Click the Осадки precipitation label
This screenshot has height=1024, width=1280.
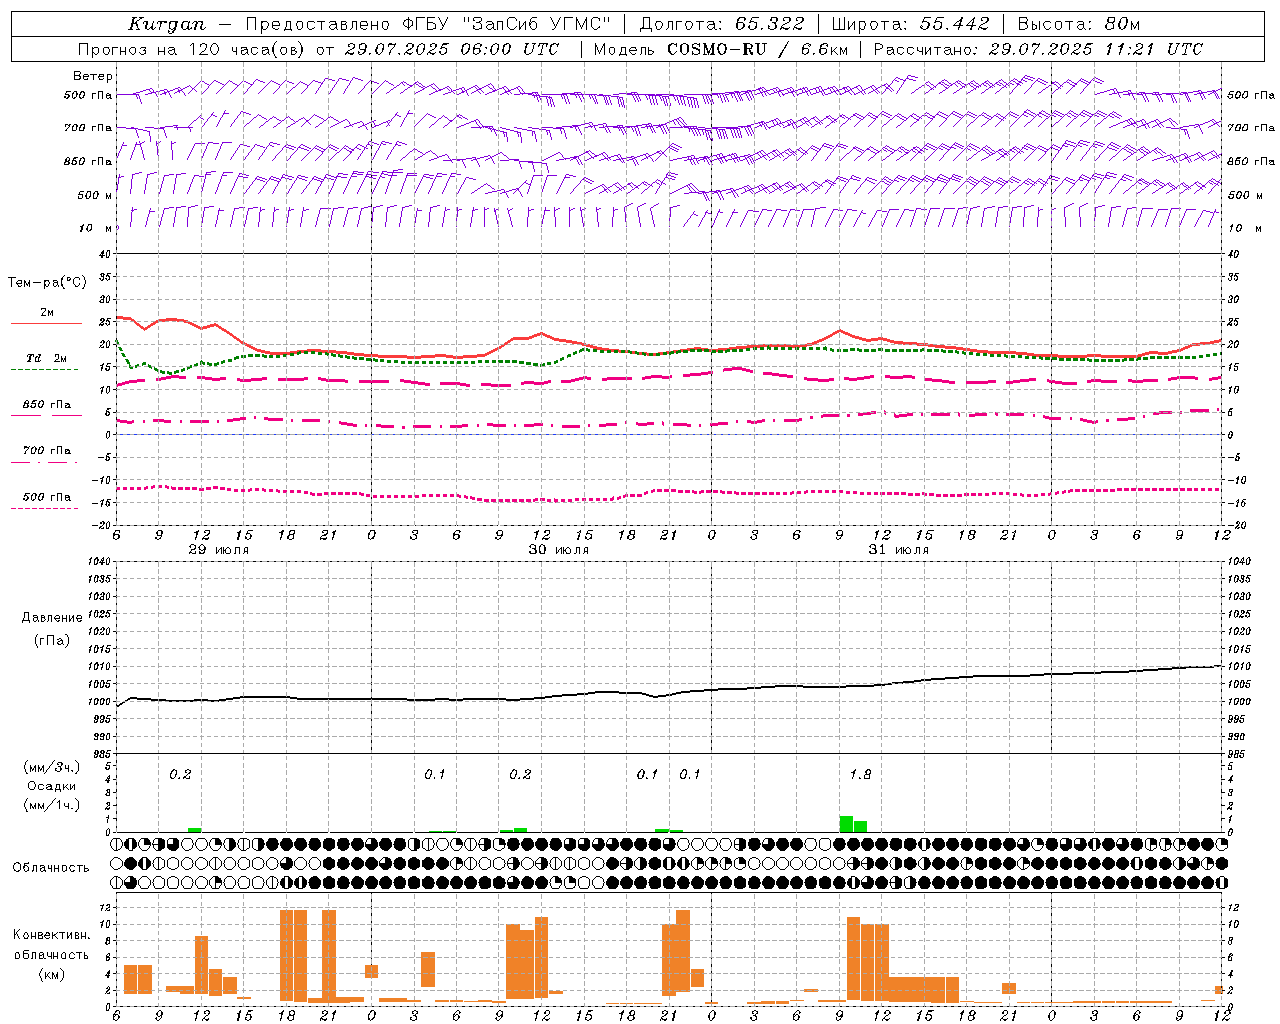tap(52, 786)
